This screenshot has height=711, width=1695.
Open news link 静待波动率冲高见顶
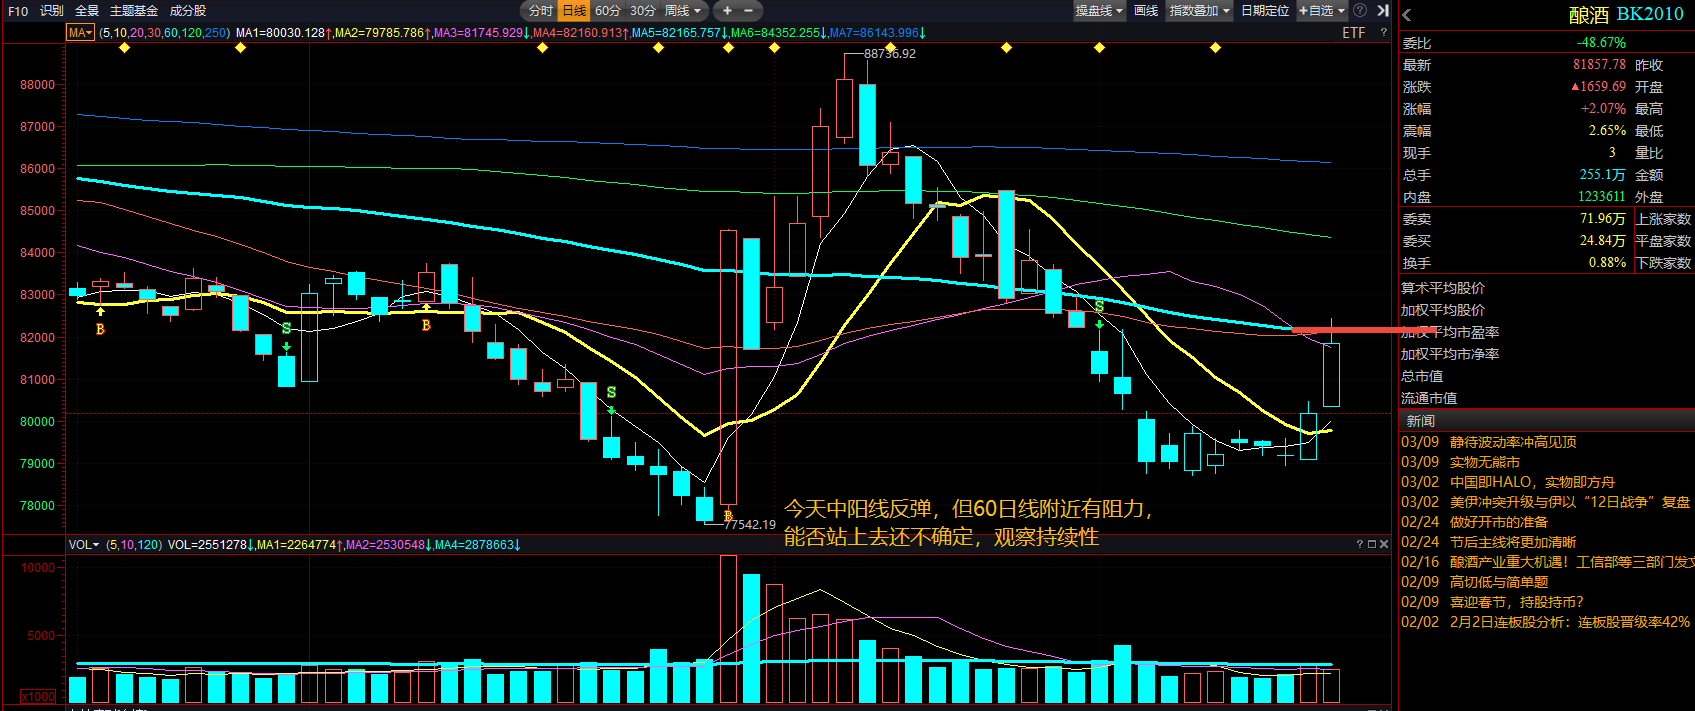point(1513,442)
